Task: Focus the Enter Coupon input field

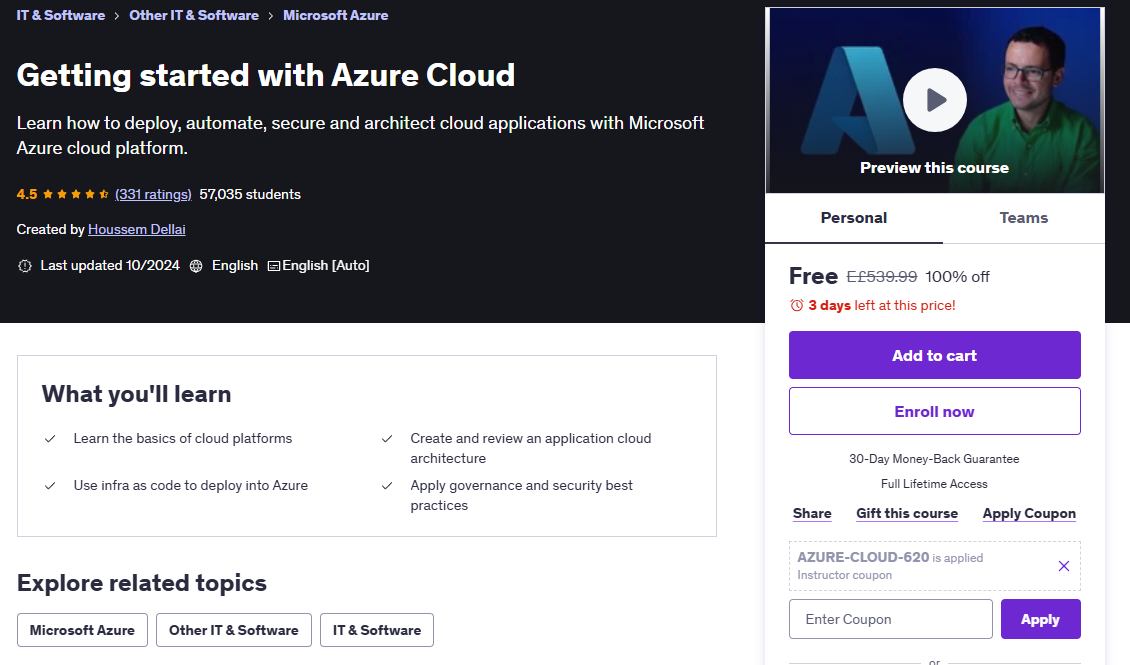Action: (x=891, y=619)
